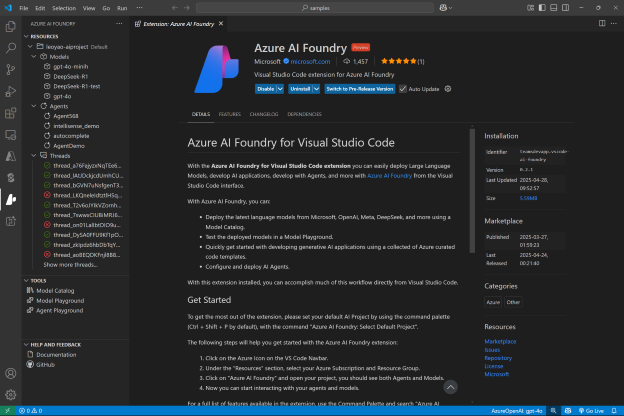Click the command center search box
Viewport: 624px width, 416px height.
[x=315, y=8]
